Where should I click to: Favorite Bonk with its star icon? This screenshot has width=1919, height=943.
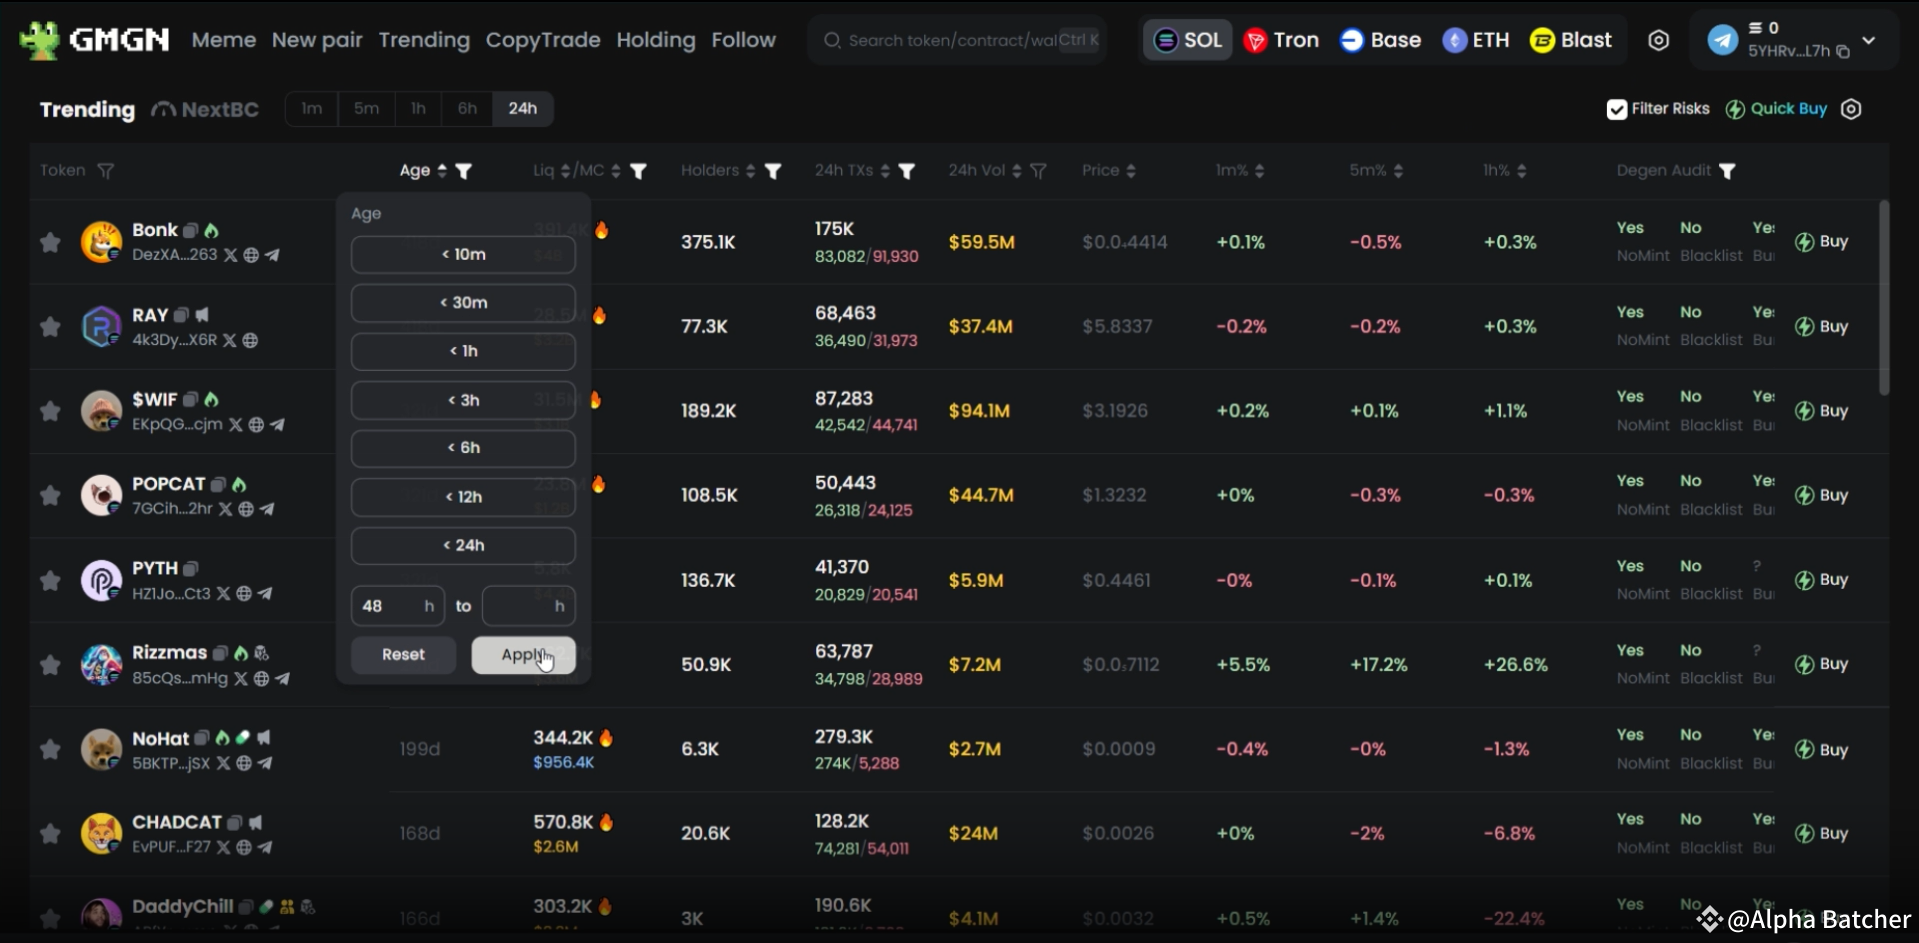[50, 242]
